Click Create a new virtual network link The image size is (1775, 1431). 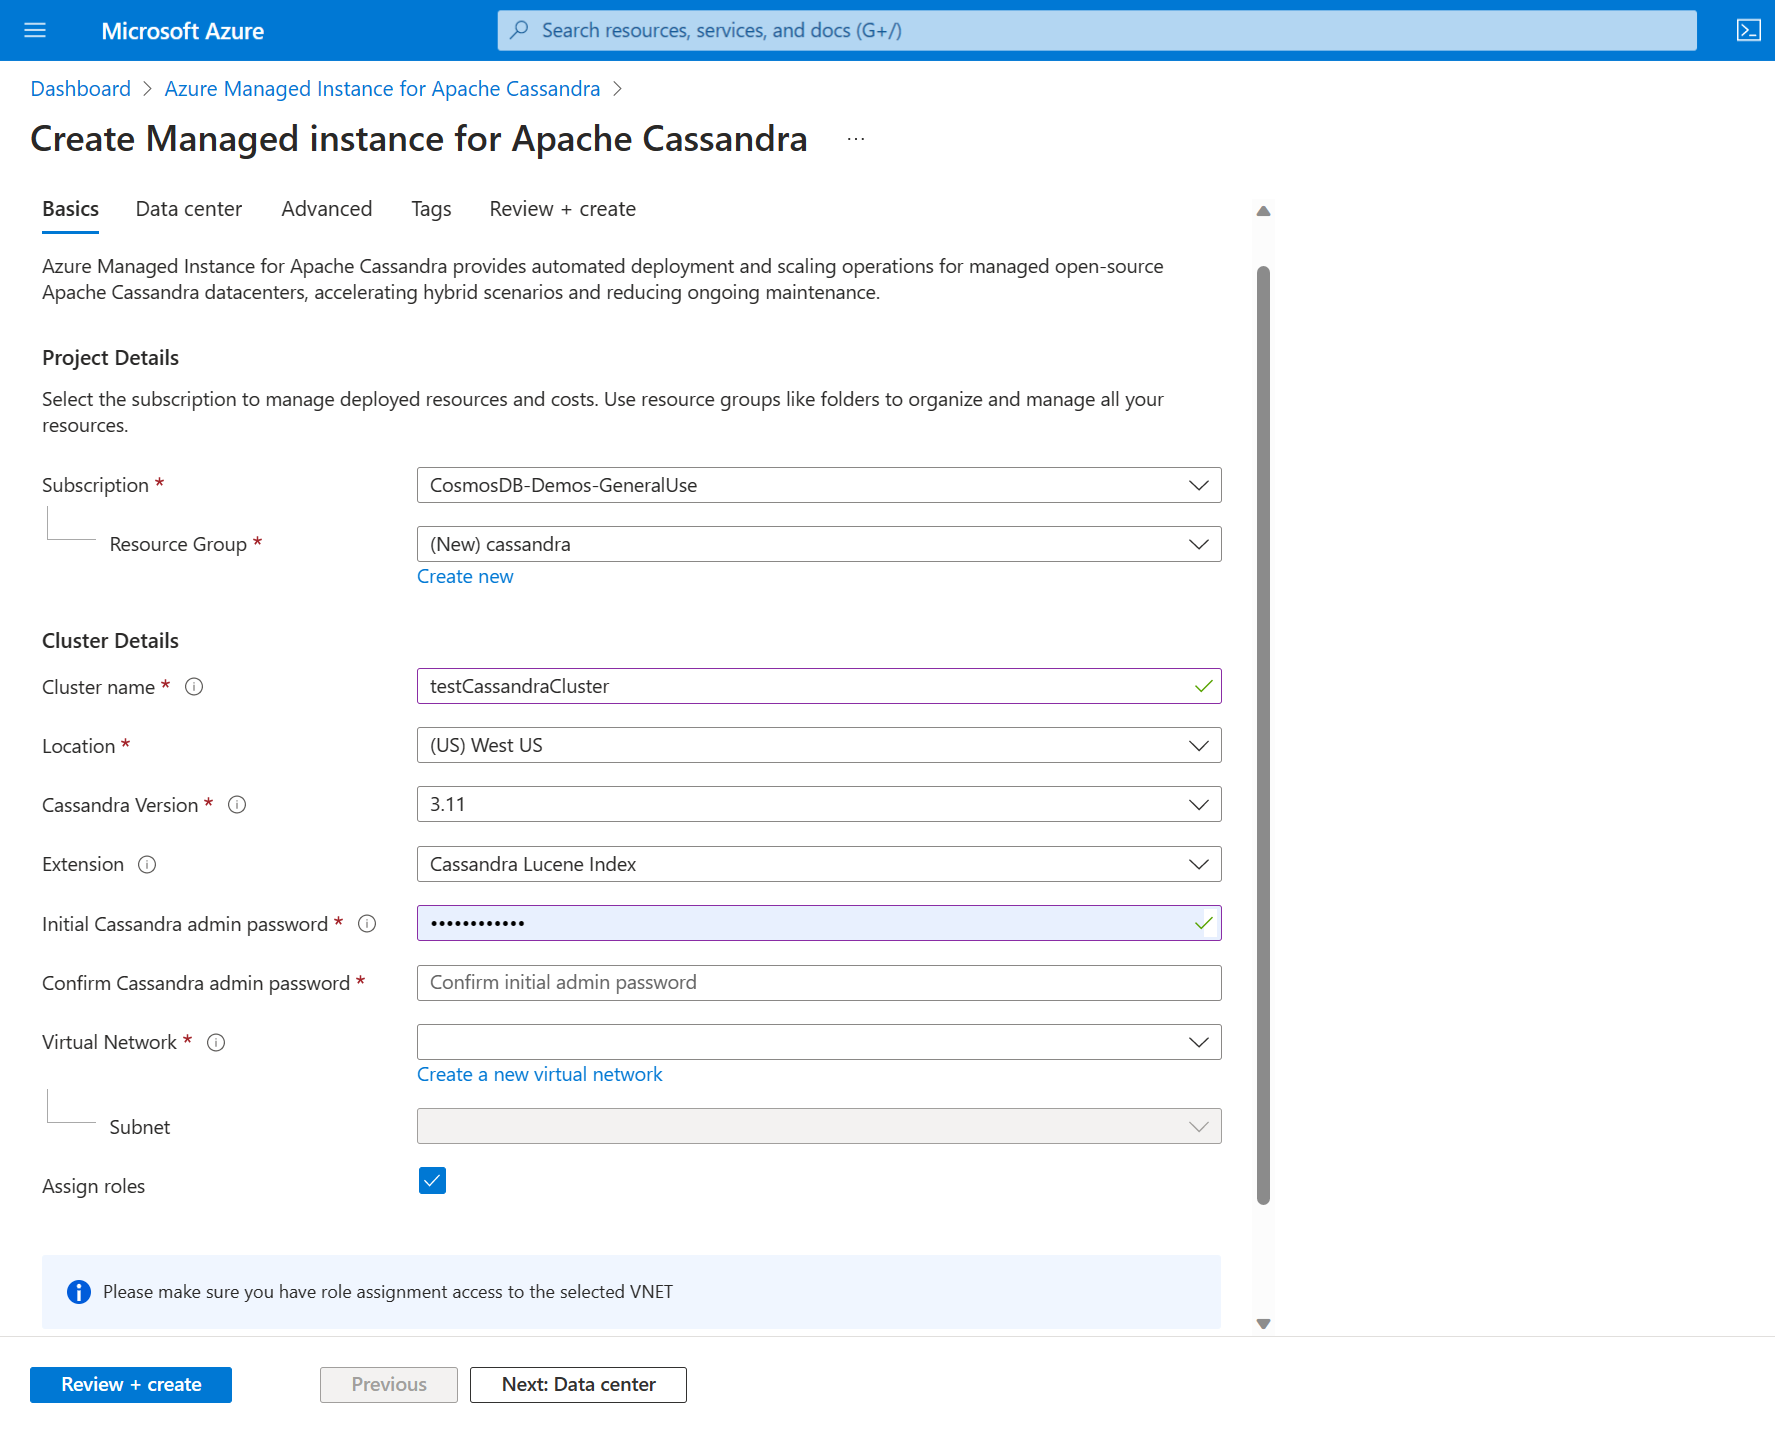point(540,1075)
